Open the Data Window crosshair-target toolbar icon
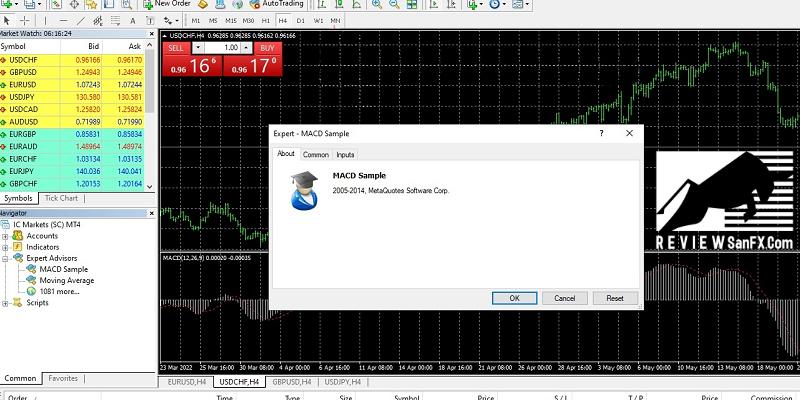 [74, 4]
